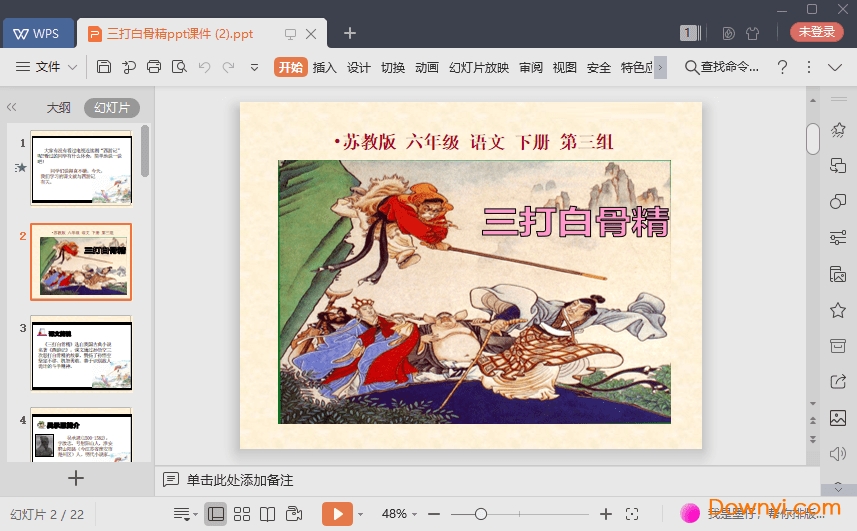Switch to the 幻灯片 thumbnails view
The width and height of the screenshot is (857, 531).
pos(111,108)
